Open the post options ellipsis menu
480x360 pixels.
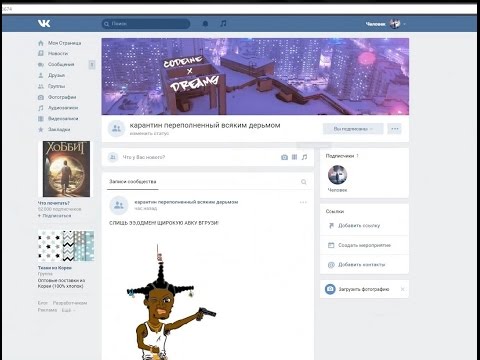tap(303, 202)
